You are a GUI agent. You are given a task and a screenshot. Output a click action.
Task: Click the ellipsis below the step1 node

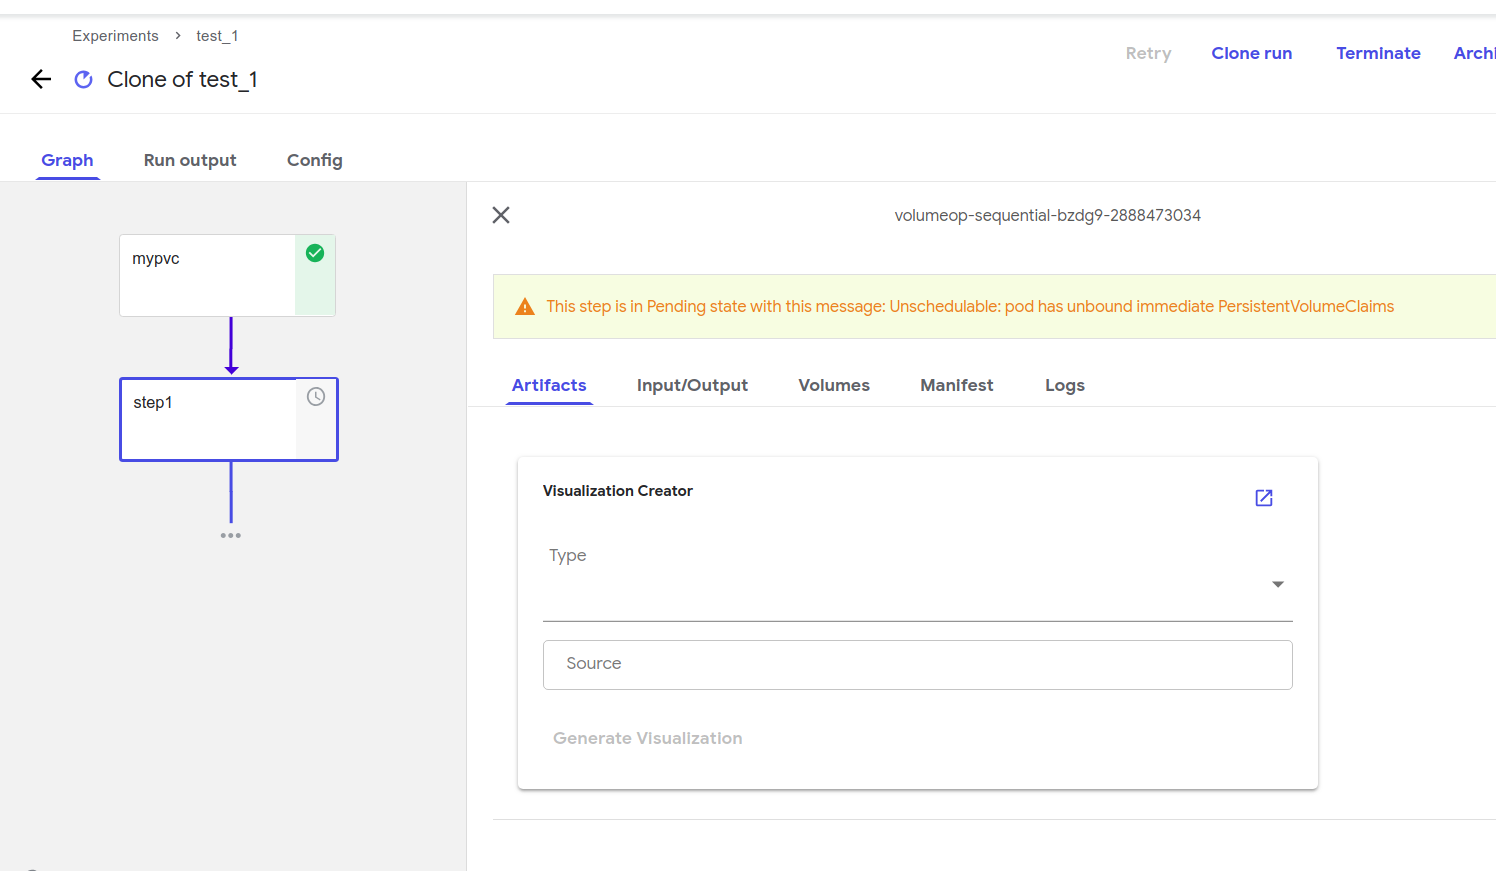pyautogui.click(x=231, y=534)
